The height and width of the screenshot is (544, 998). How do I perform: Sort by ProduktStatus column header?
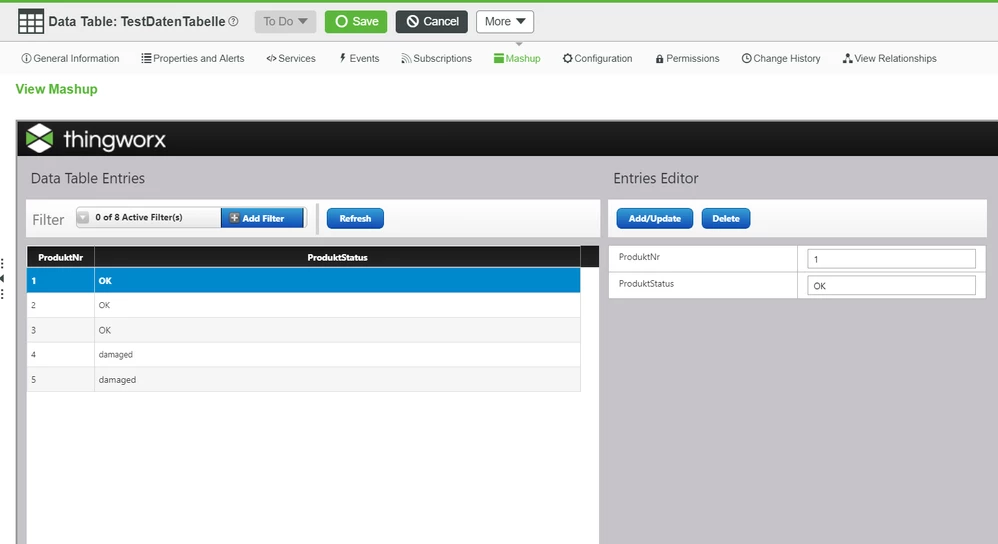click(x=337, y=257)
